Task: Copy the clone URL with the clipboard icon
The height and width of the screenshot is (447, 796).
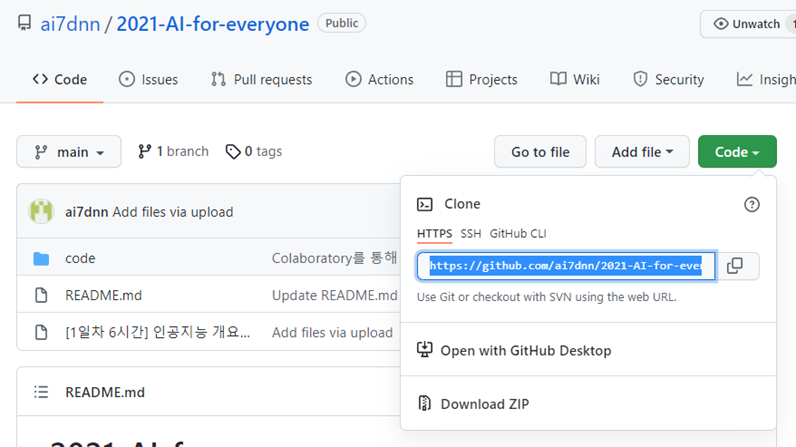Action: [x=735, y=266]
